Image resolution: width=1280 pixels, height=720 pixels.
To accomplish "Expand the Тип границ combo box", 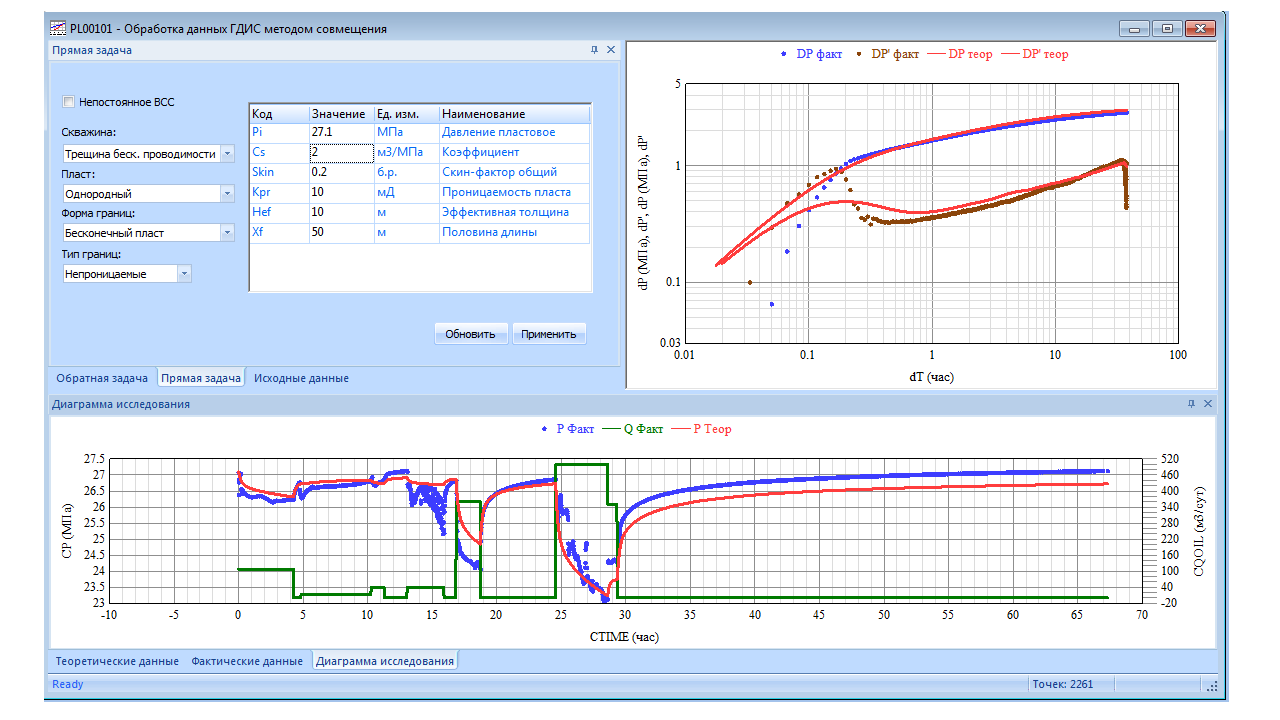I will tap(184, 273).
